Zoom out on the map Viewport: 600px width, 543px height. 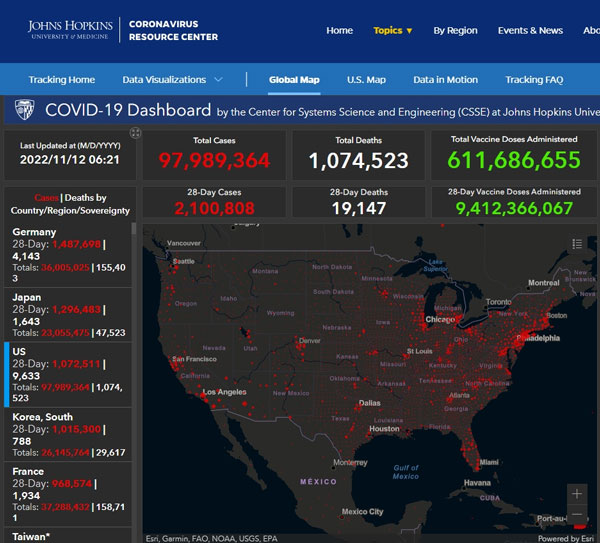pyautogui.click(x=576, y=515)
